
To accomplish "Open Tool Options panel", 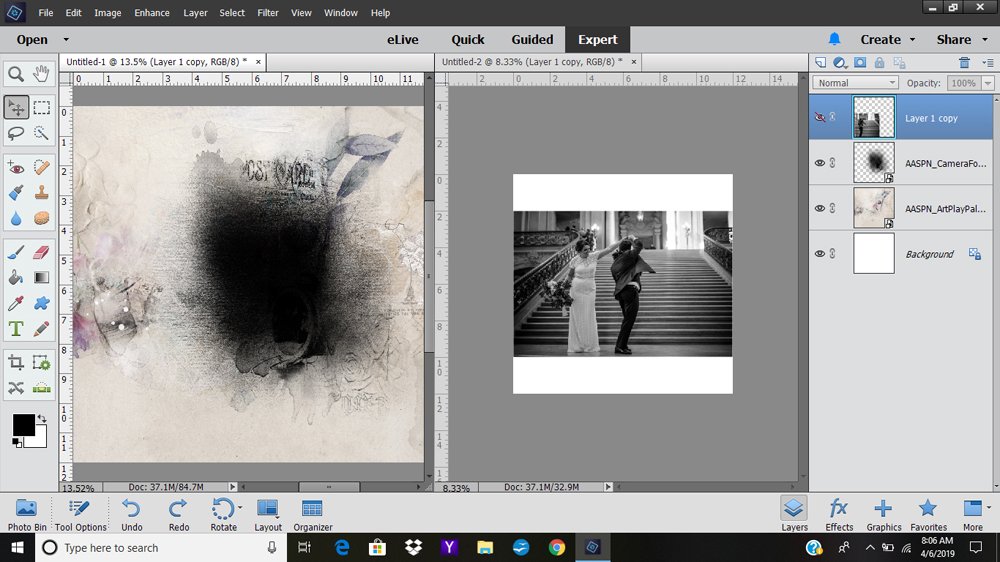I will pyautogui.click(x=80, y=515).
